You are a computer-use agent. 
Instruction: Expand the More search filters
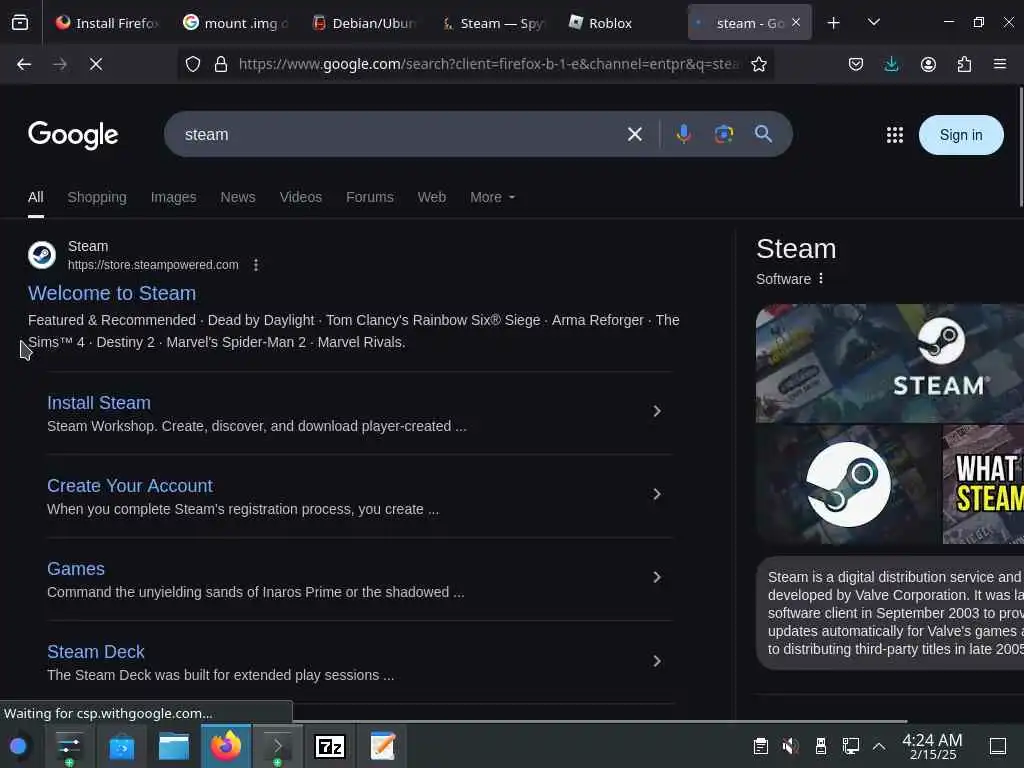pos(493,197)
